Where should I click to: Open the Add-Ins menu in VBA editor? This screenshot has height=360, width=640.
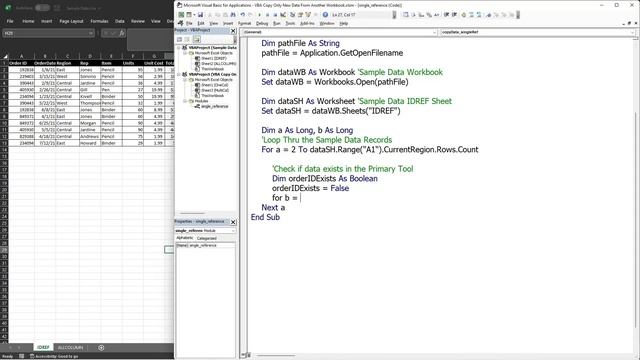[307, 23]
